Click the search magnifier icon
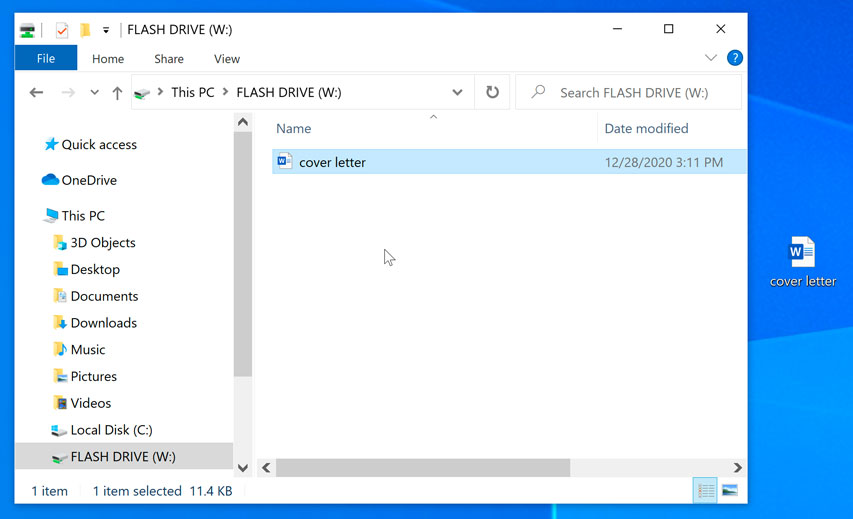 click(538, 91)
